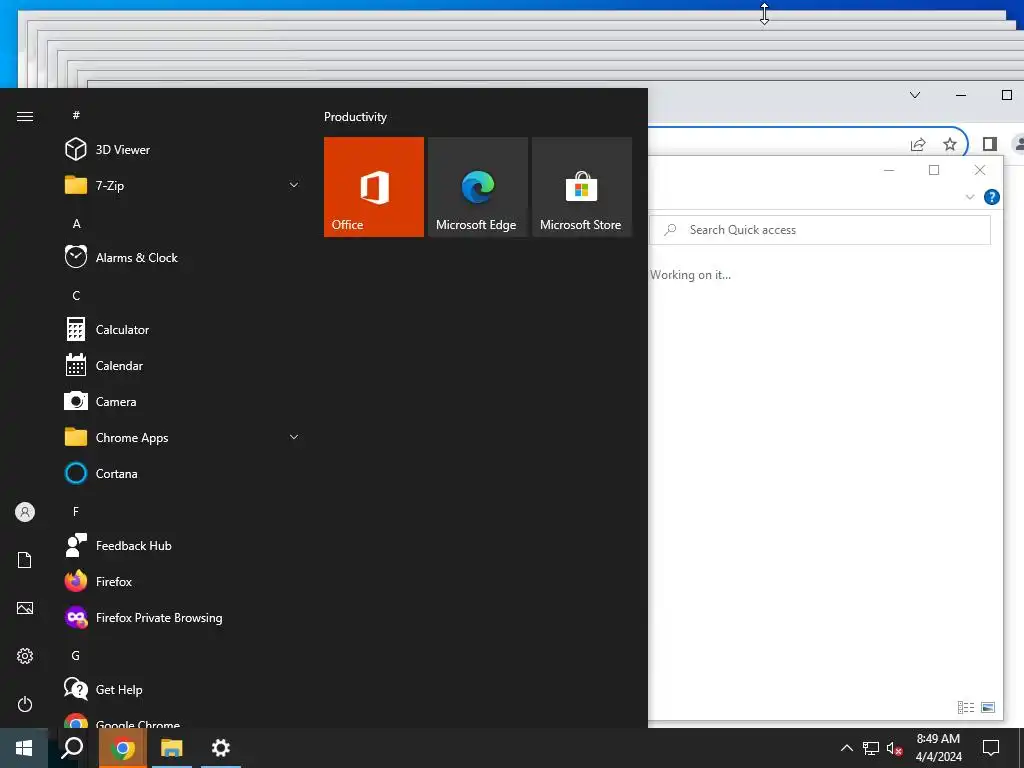1024x768 pixels.
Task: Switch to Chrome on the taskbar
Action: click(x=123, y=748)
